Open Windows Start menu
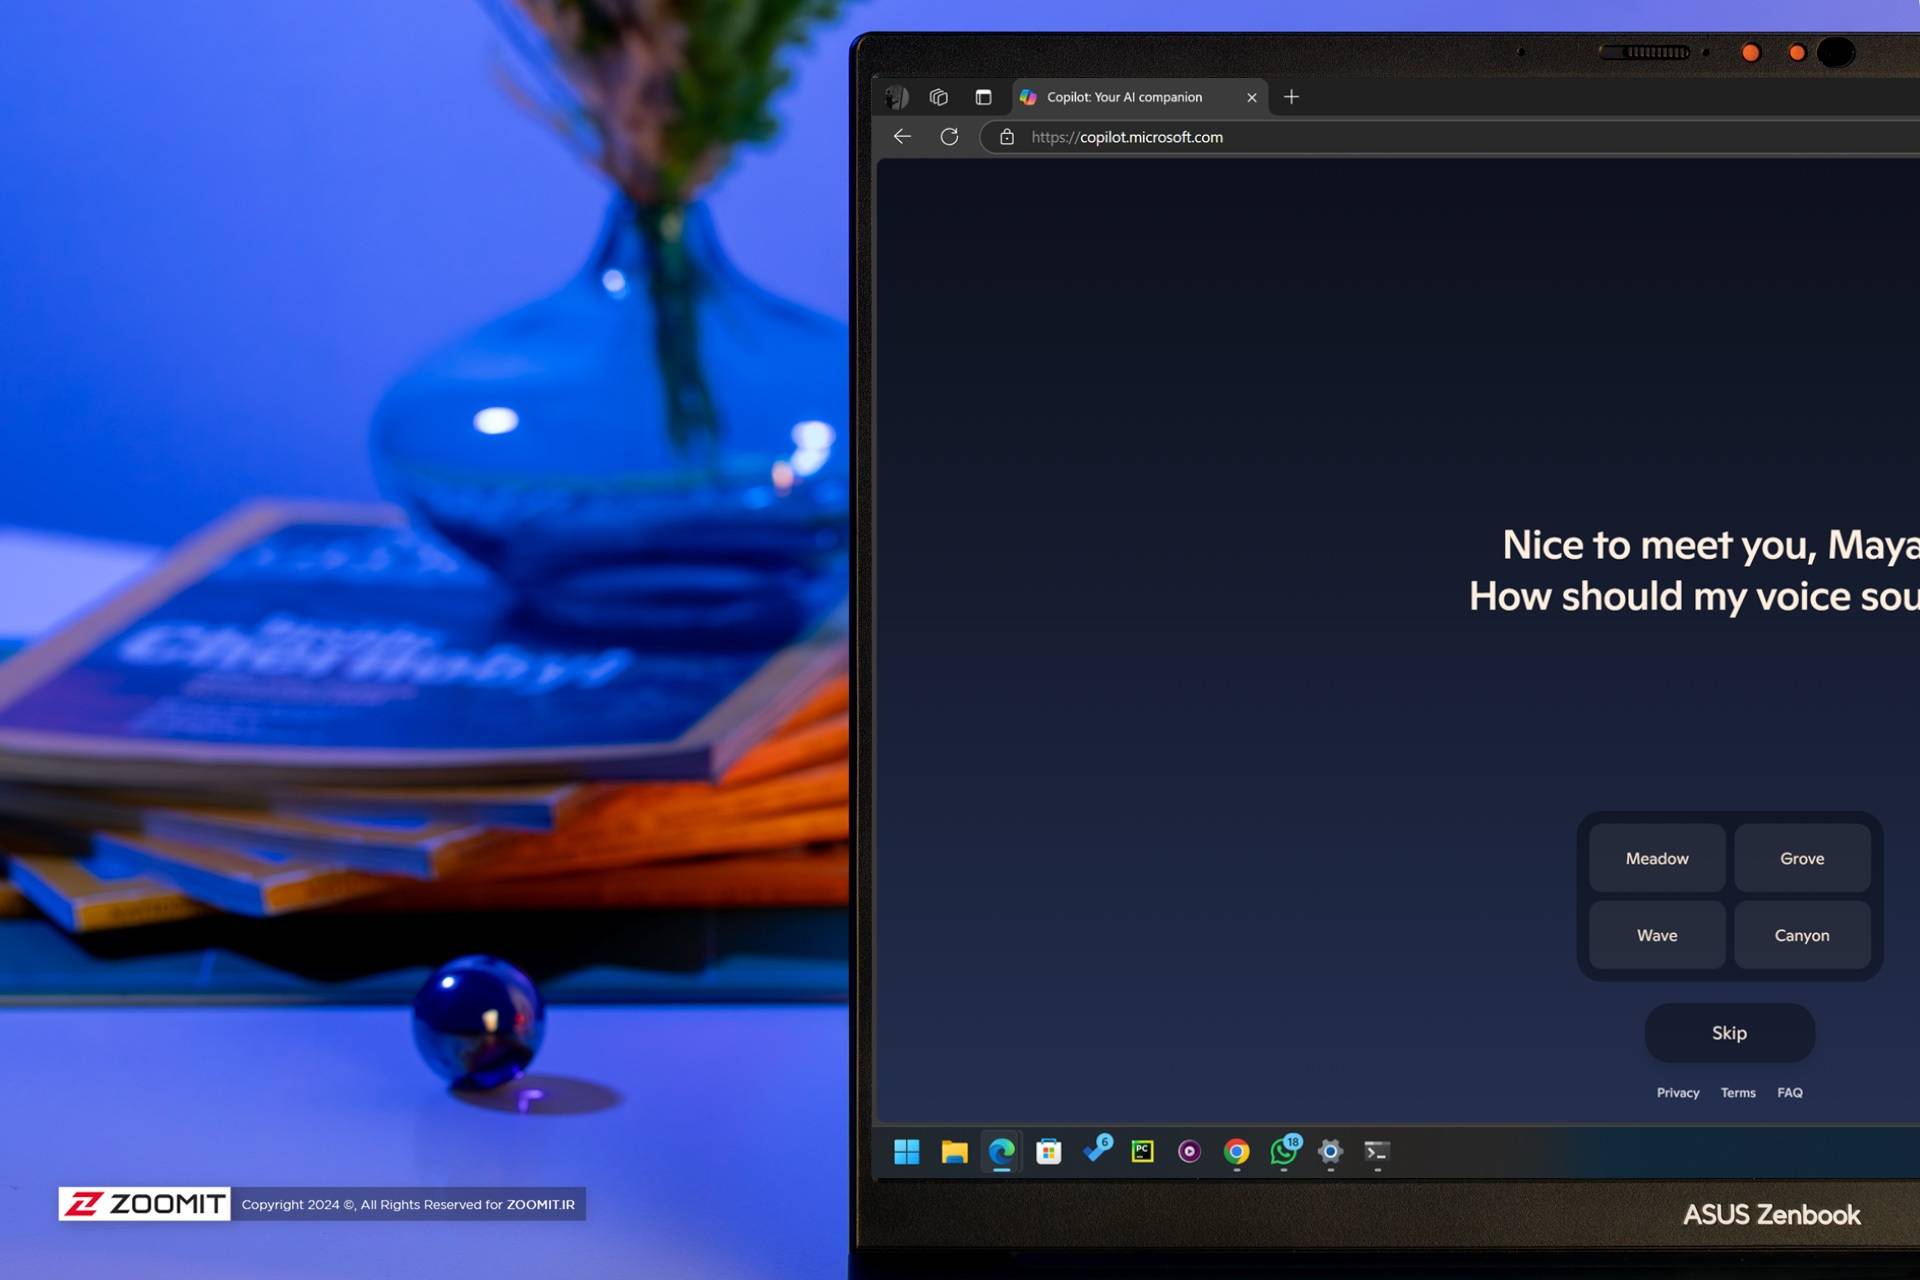The image size is (1920, 1280). click(907, 1150)
